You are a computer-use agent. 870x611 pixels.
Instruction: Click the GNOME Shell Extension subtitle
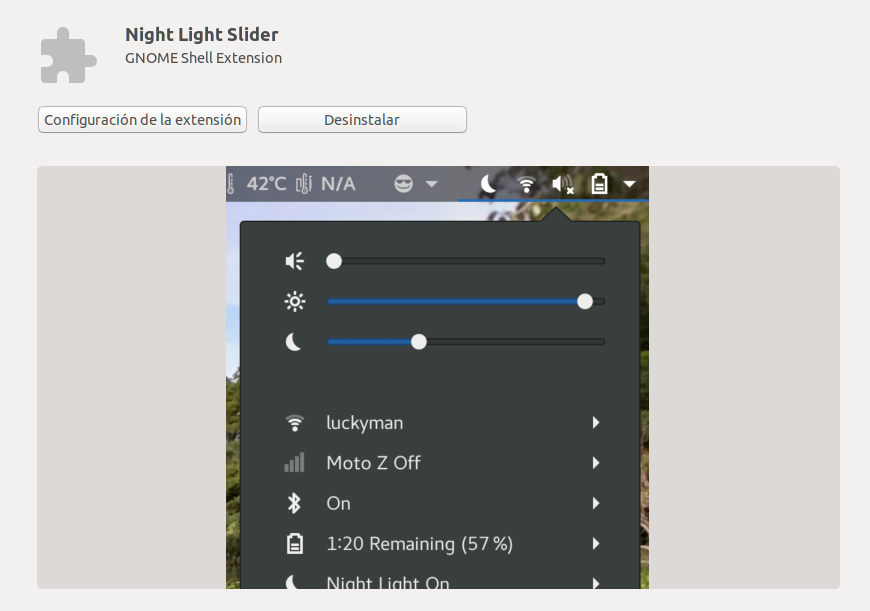(203, 58)
